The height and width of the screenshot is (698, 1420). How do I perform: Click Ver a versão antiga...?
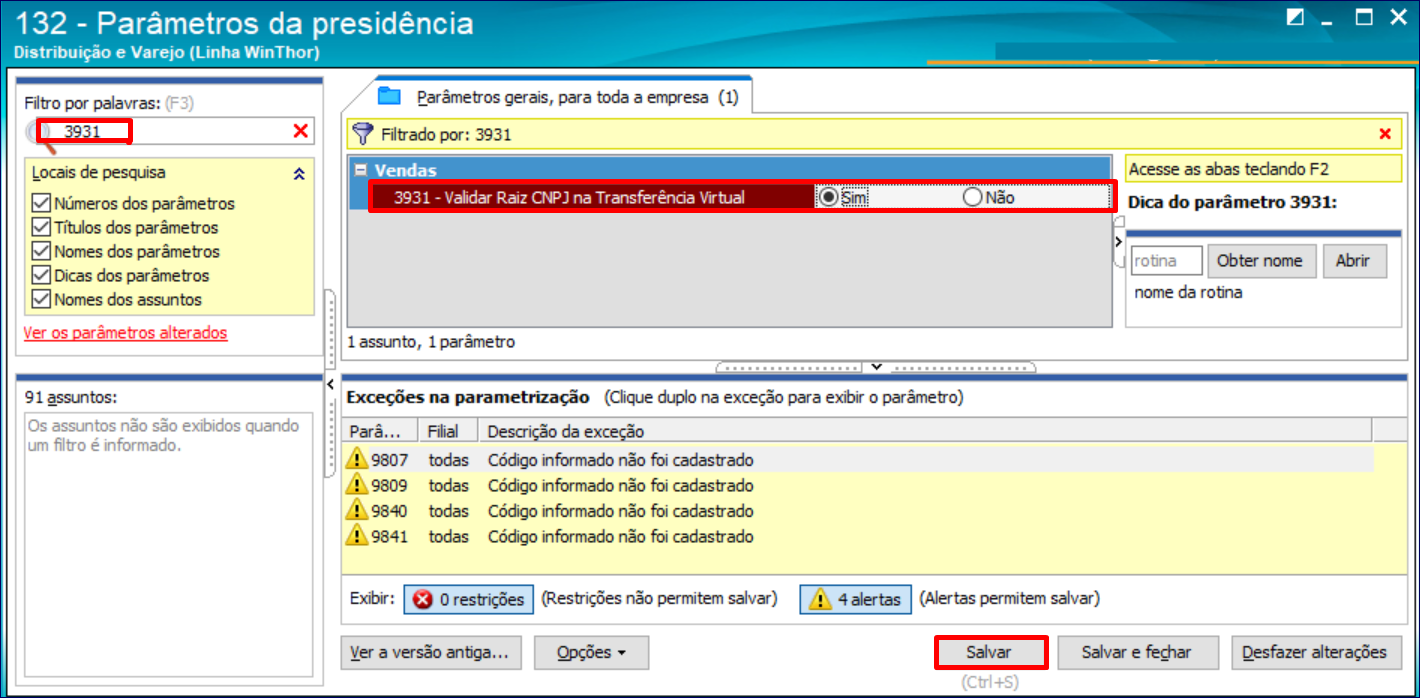tap(430, 652)
